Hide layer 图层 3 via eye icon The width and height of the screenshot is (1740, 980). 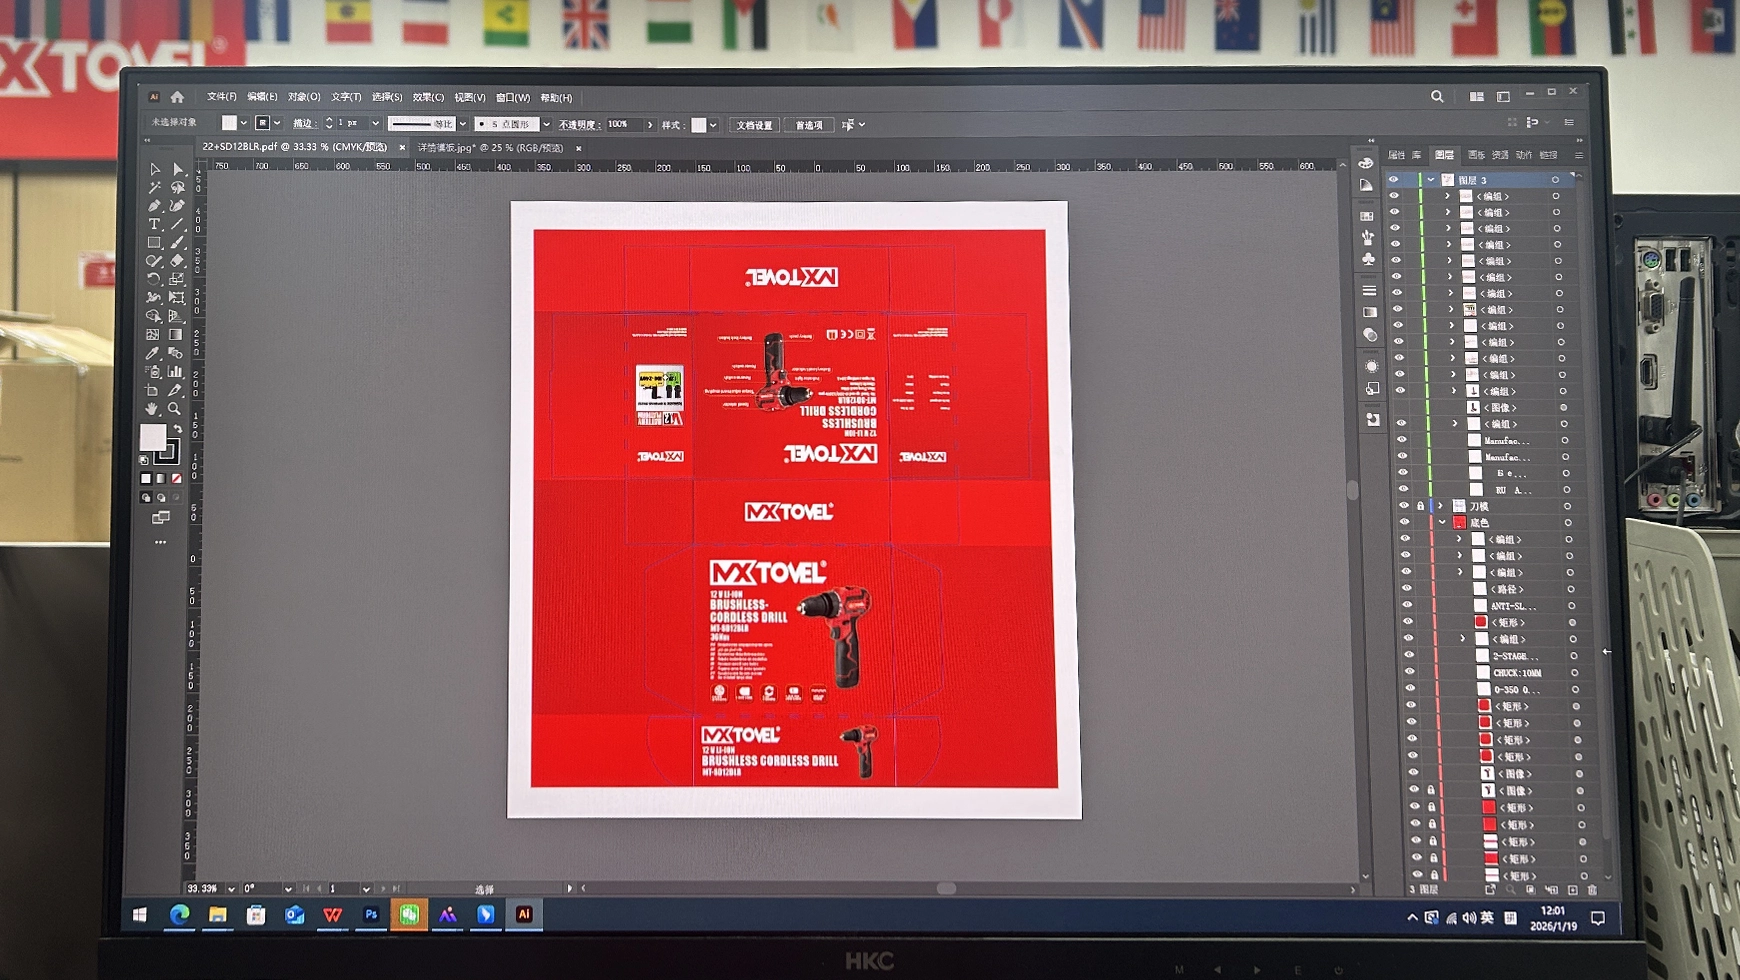(1393, 180)
